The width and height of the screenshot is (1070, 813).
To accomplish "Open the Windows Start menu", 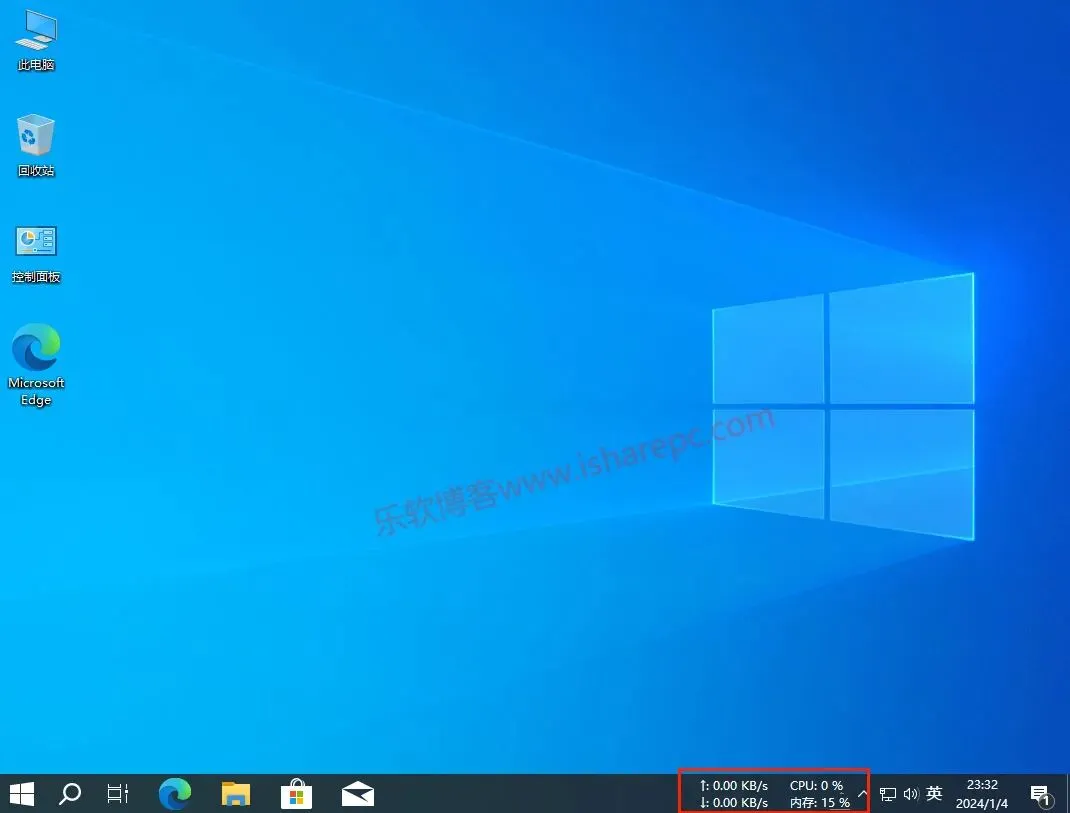I will tap(22, 794).
